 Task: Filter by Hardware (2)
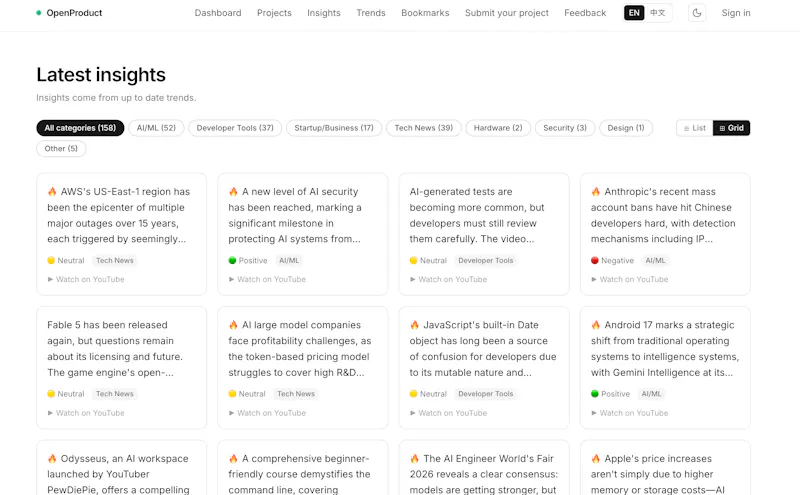pos(498,128)
